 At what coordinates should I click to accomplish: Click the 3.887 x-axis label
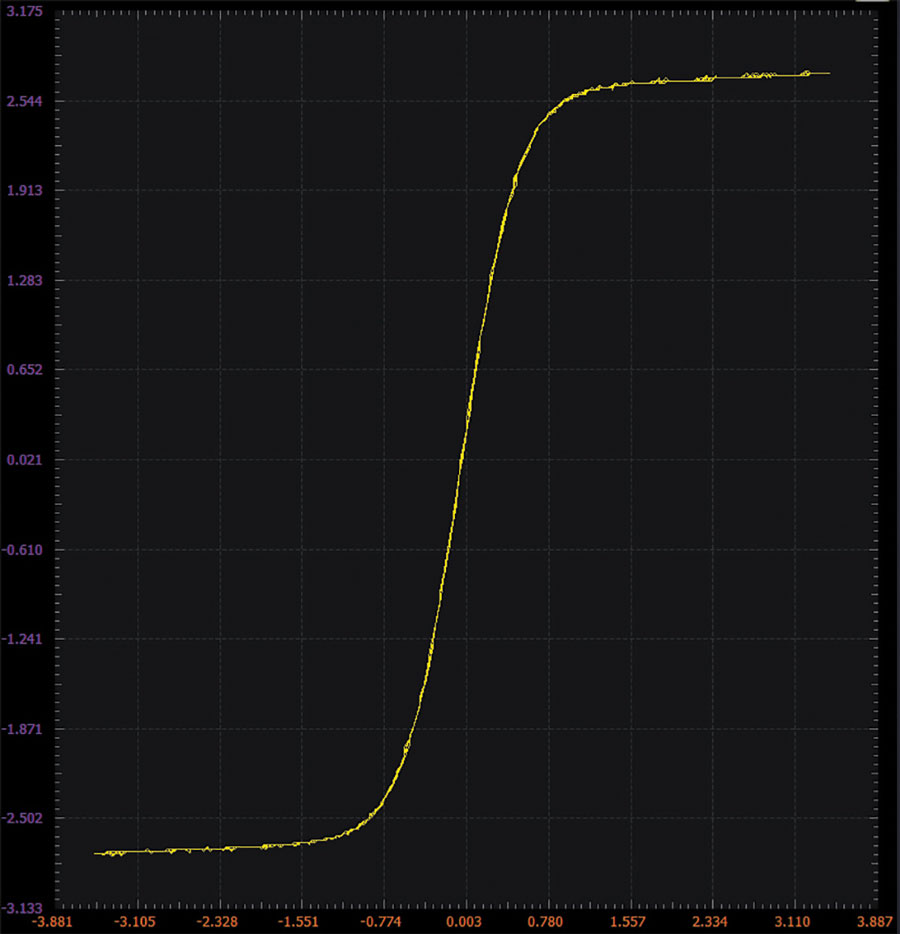(874, 922)
